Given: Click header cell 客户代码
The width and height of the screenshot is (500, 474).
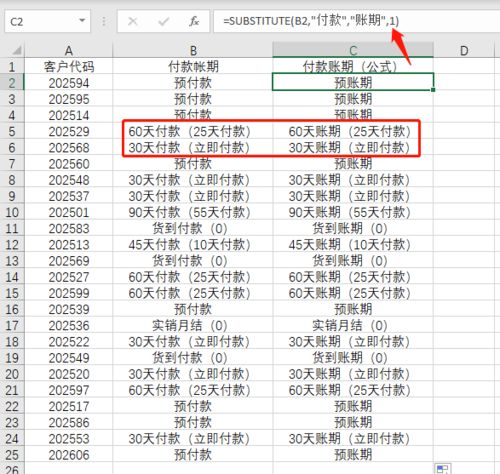Looking at the screenshot, I should pyautogui.click(x=69, y=66).
